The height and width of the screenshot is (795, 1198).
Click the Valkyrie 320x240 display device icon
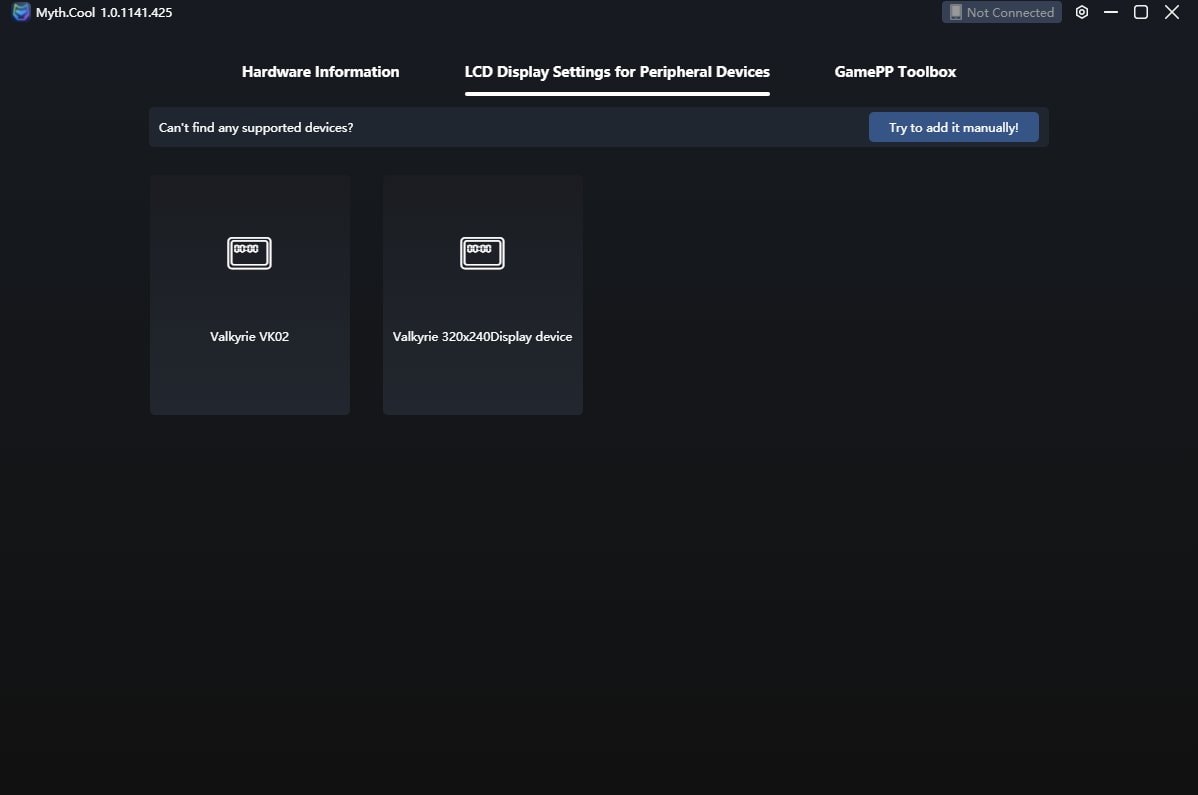click(482, 253)
